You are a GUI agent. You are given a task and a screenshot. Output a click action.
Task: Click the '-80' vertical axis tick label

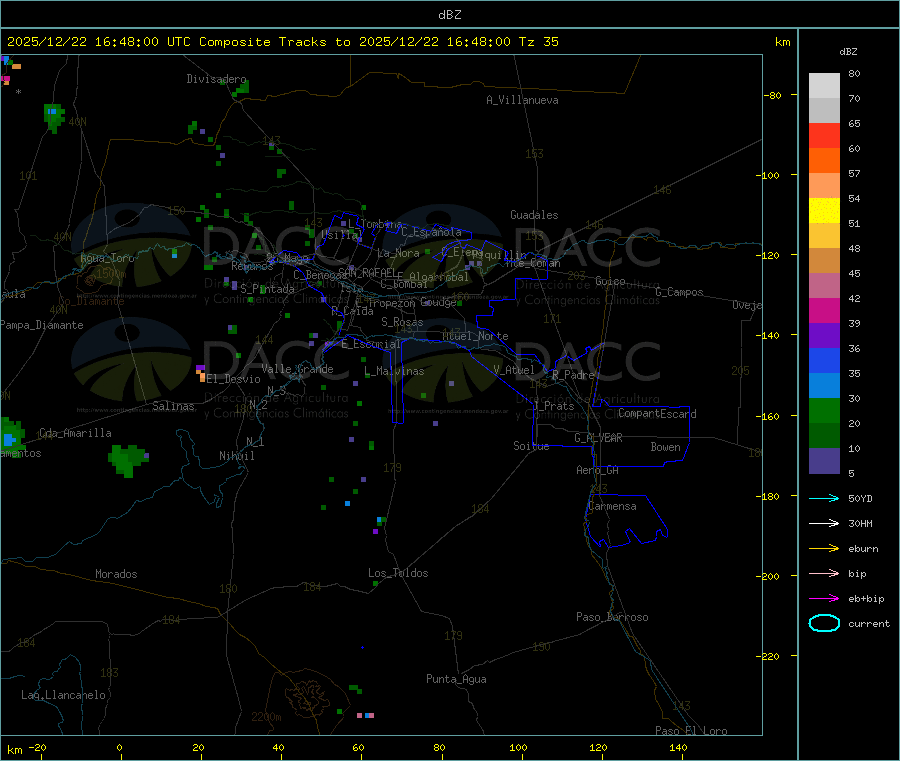click(773, 95)
